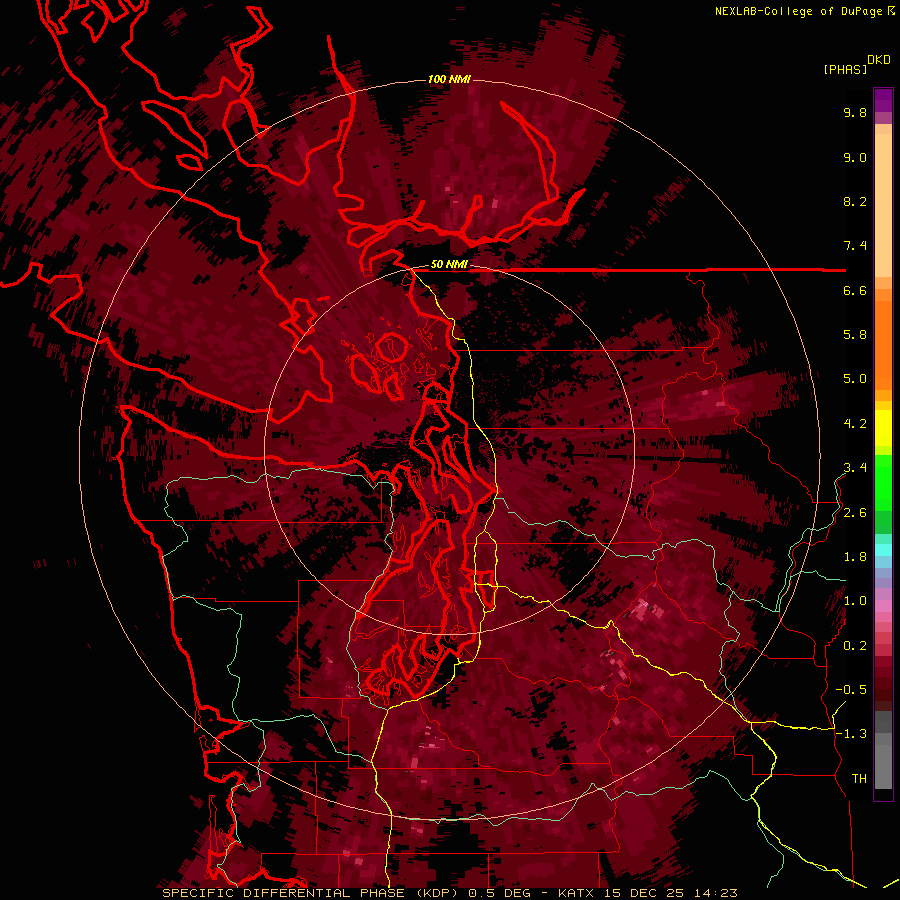The image size is (900, 900).
Task: Click the TH threshold label
Action: coord(859,779)
